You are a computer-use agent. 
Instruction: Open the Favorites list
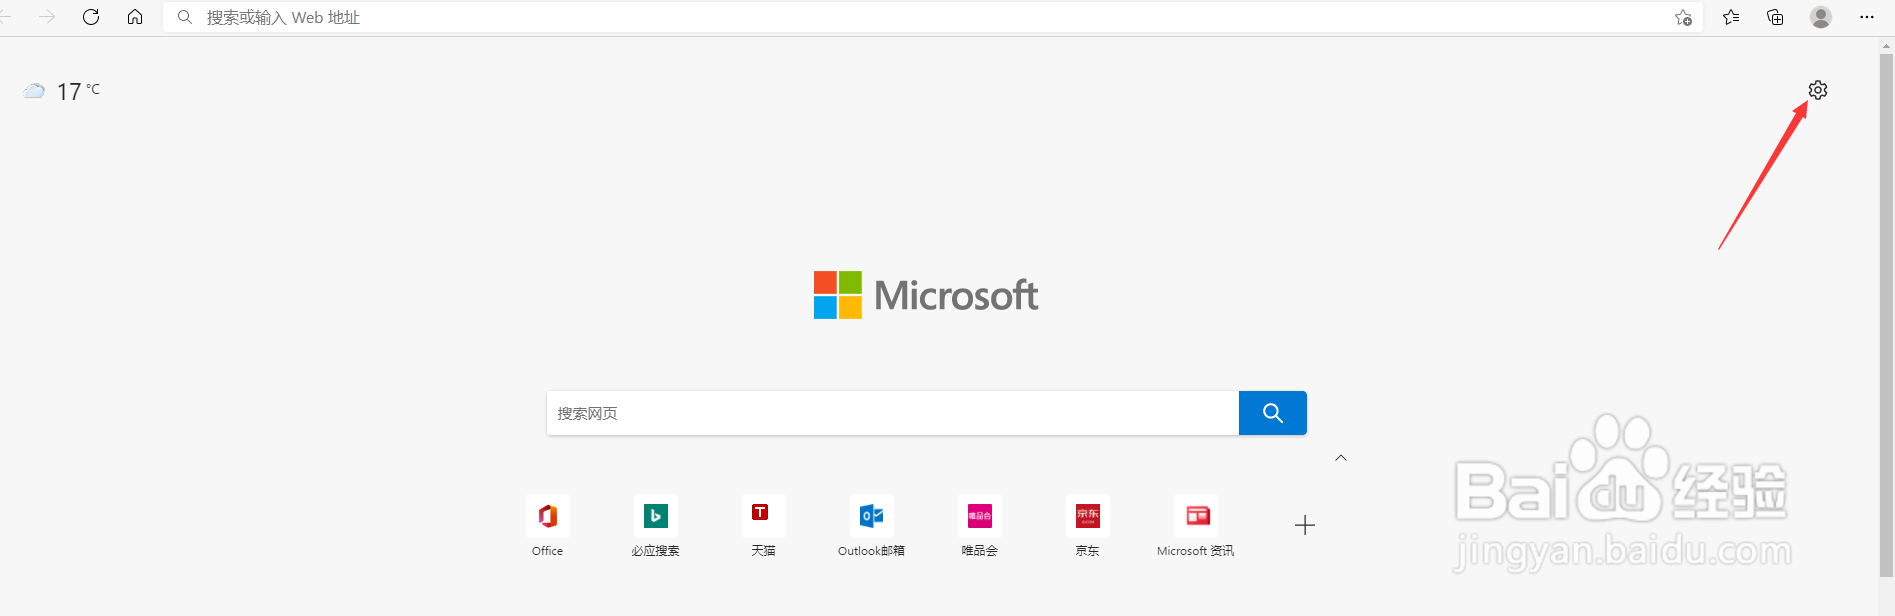coord(1731,17)
